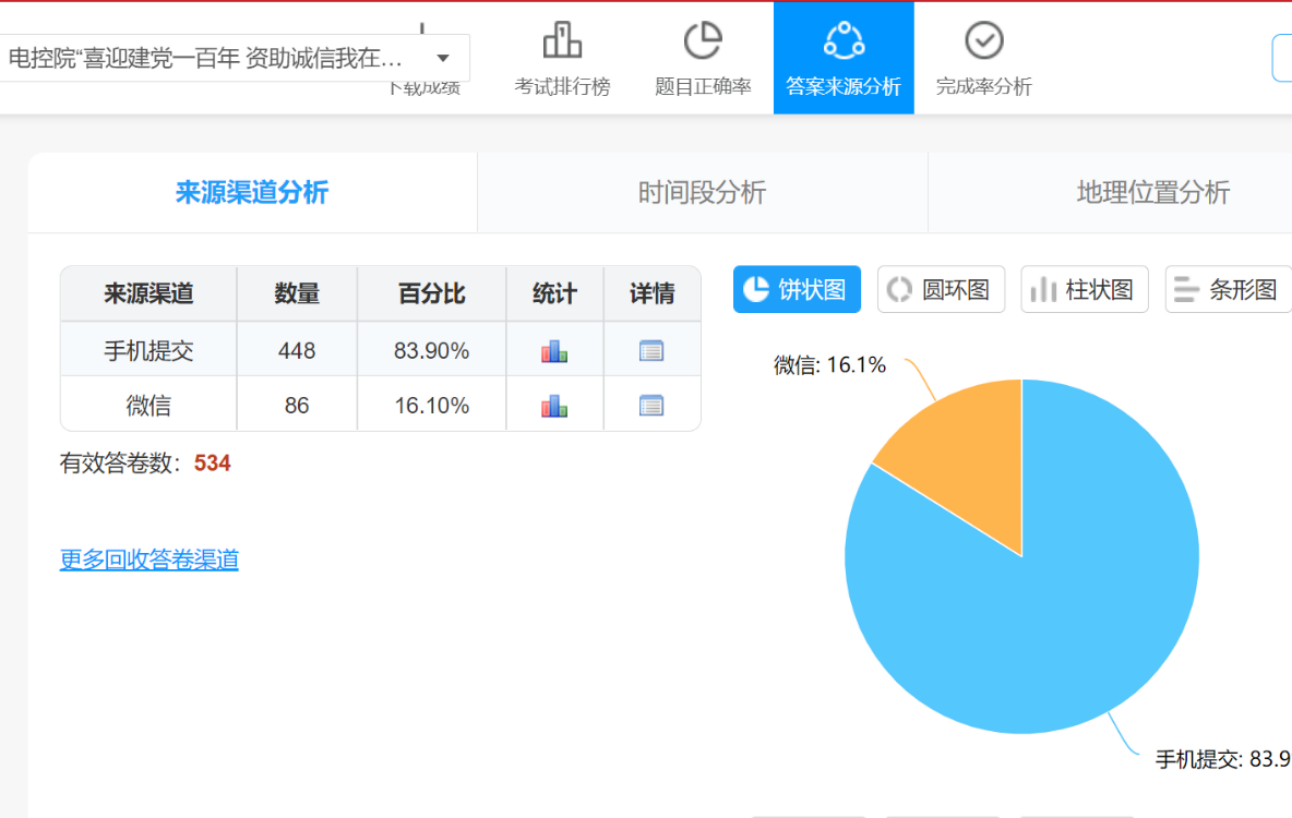Click 完成率分析 checkmark icon
1292x818 pixels.
pos(983,41)
